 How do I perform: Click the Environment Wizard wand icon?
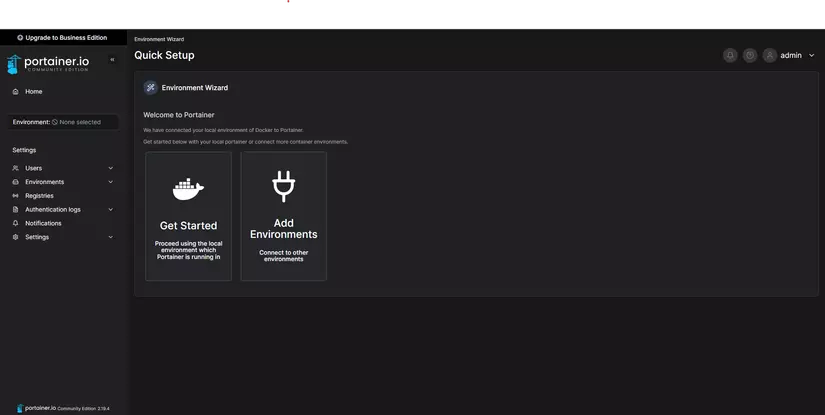click(x=151, y=88)
